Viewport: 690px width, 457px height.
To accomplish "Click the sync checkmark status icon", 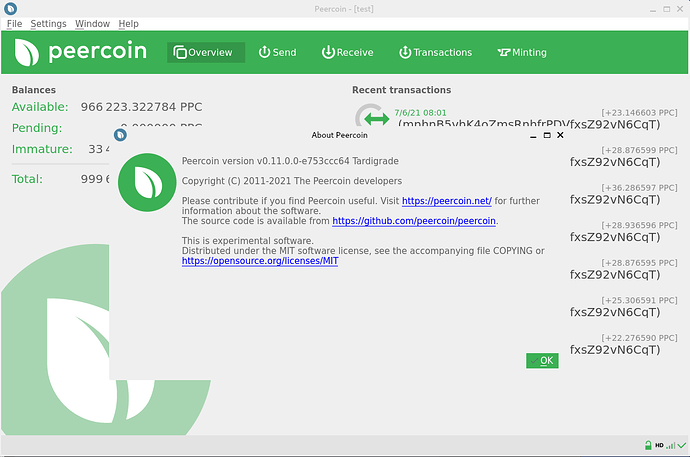I will pyautogui.click(x=682, y=445).
